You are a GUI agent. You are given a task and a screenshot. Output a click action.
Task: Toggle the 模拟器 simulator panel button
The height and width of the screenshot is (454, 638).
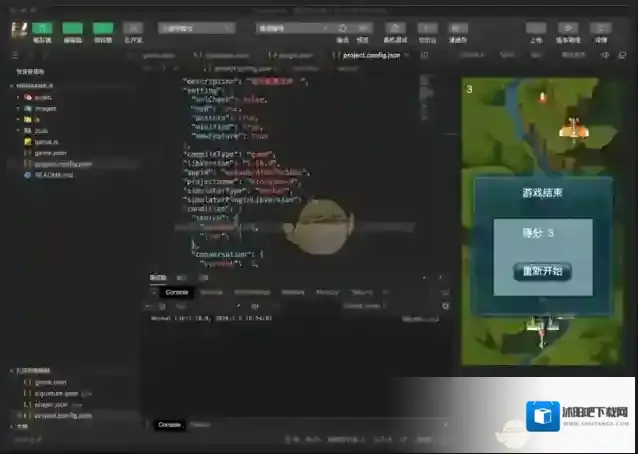[x=42, y=29]
